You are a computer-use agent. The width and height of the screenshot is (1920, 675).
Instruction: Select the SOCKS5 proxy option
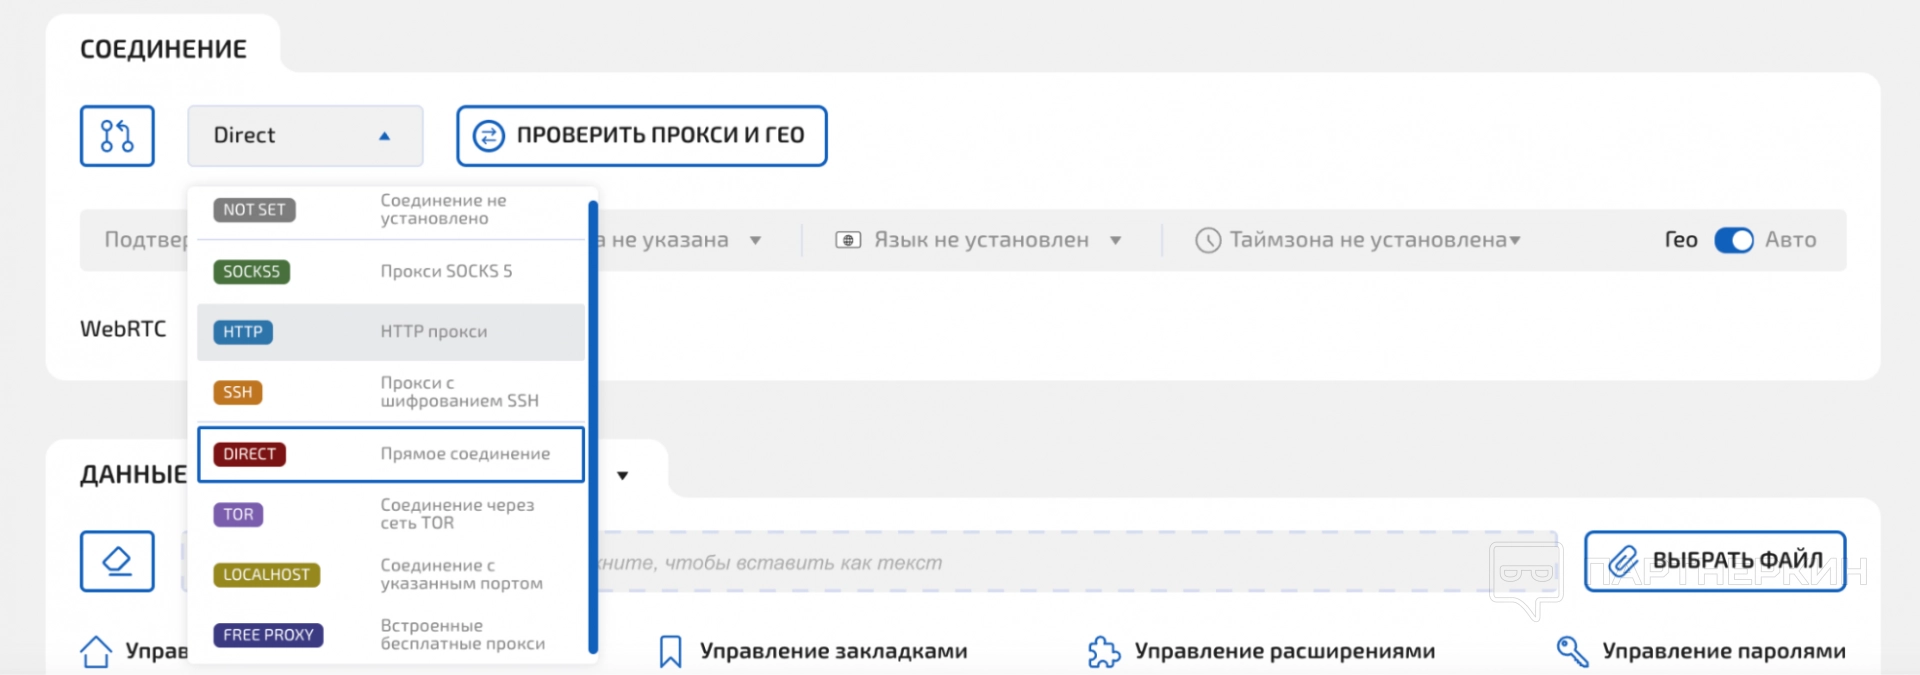point(390,272)
